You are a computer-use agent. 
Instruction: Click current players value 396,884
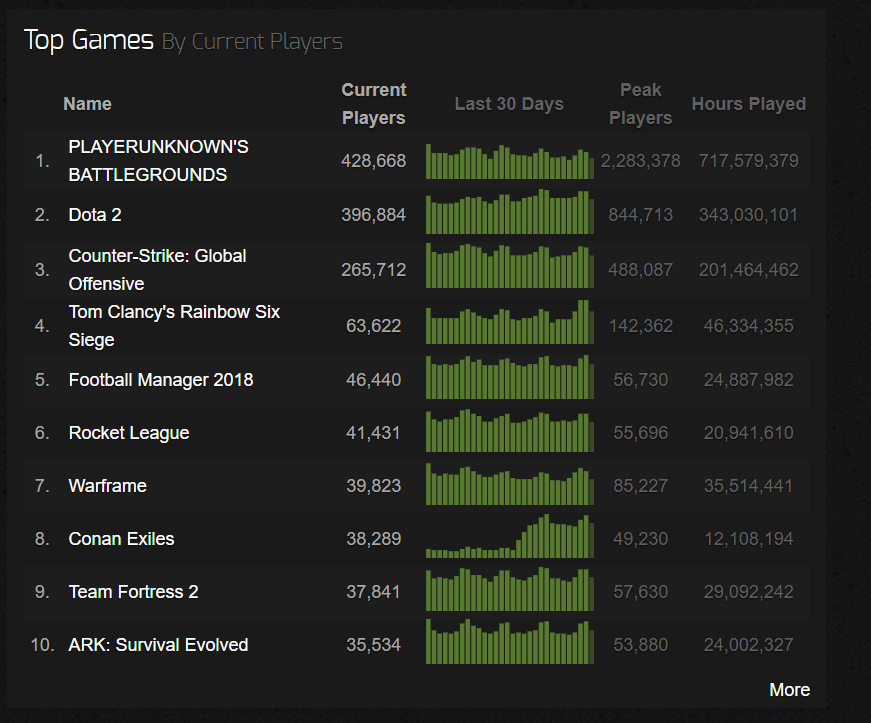click(x=374, y=215)
